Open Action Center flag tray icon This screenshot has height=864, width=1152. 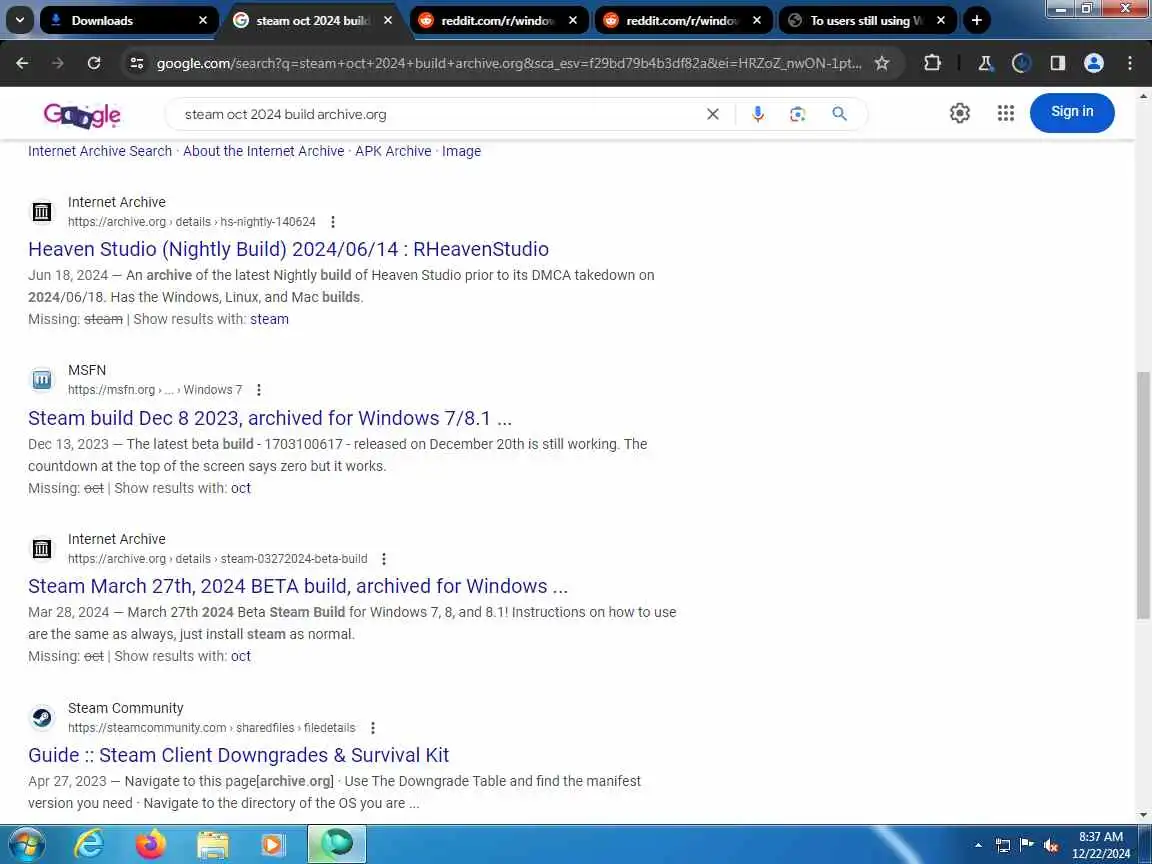coord(1027,845)
